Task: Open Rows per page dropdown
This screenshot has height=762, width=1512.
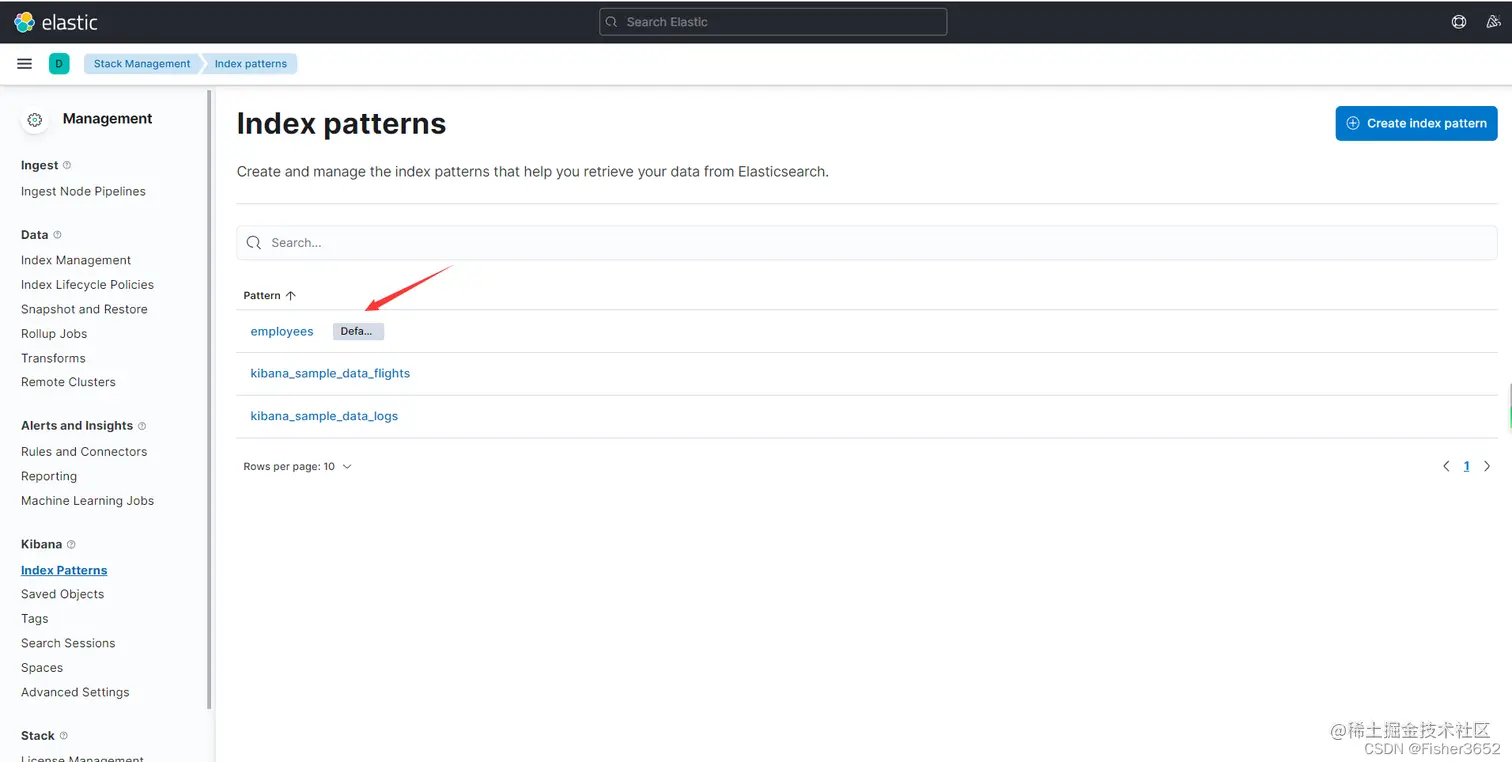Action: point(298,467)
